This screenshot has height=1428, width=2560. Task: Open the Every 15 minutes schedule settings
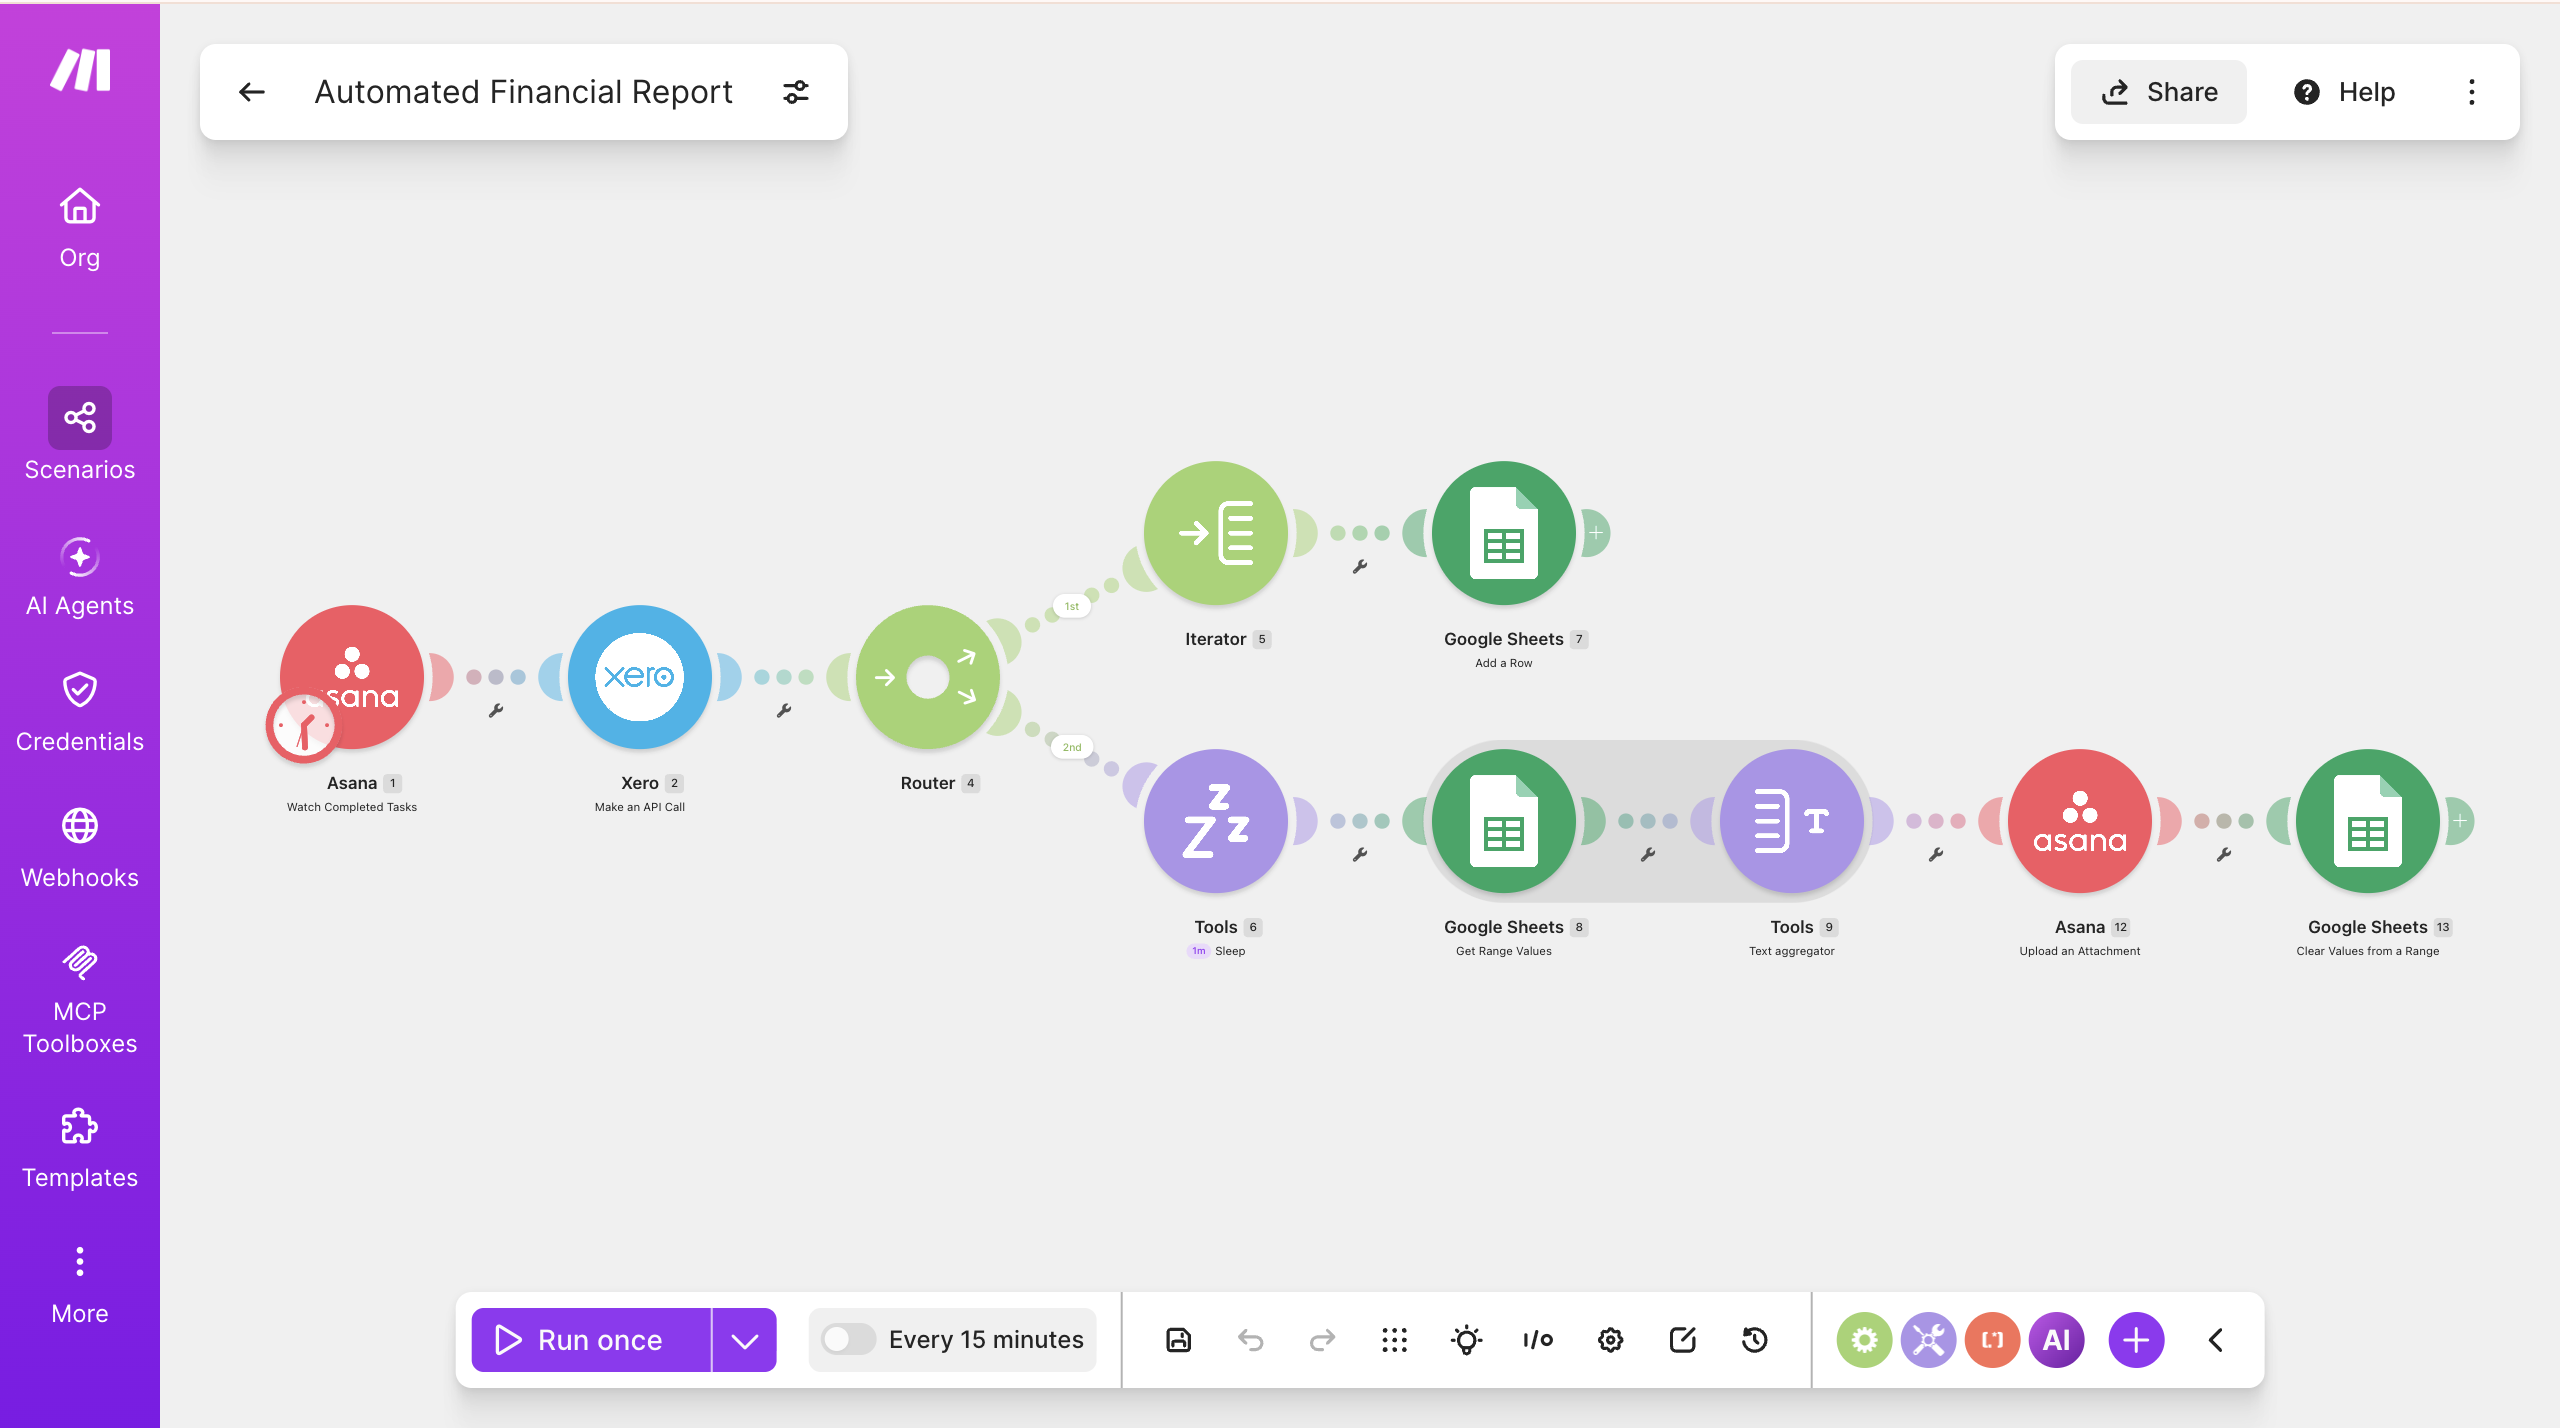(986, 1340)
